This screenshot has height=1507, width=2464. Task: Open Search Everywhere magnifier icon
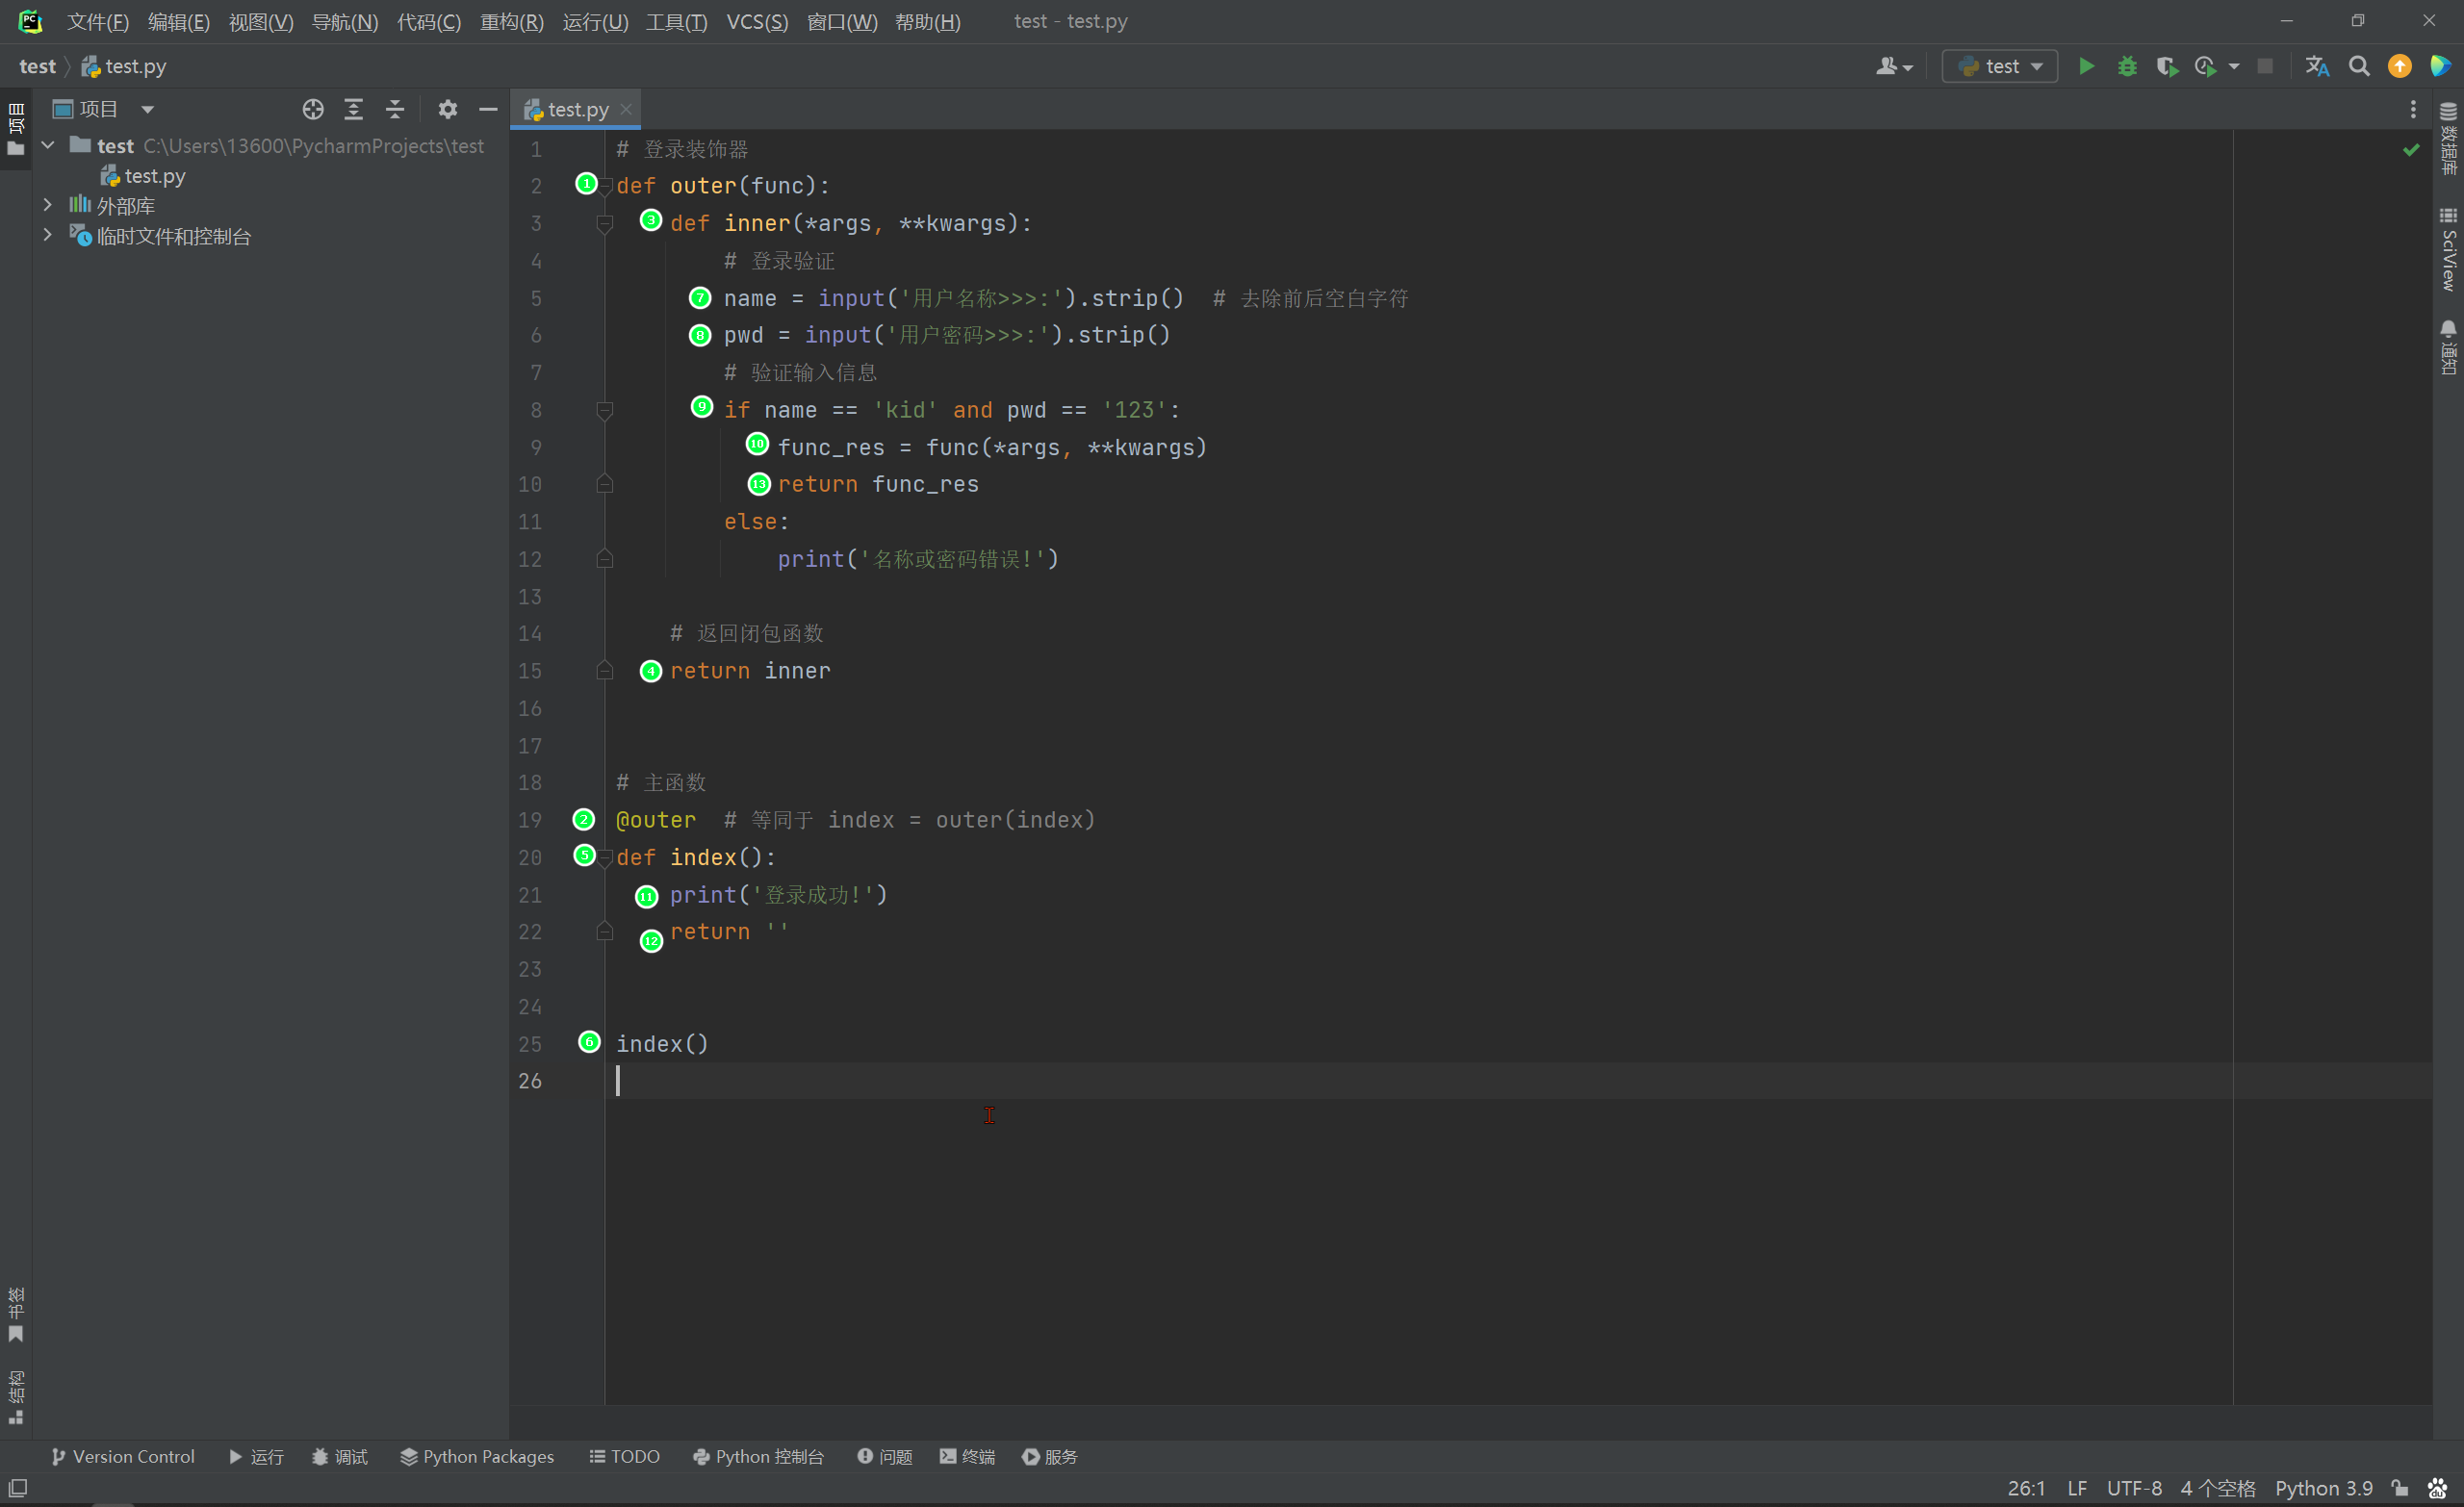pos(2359,66)
